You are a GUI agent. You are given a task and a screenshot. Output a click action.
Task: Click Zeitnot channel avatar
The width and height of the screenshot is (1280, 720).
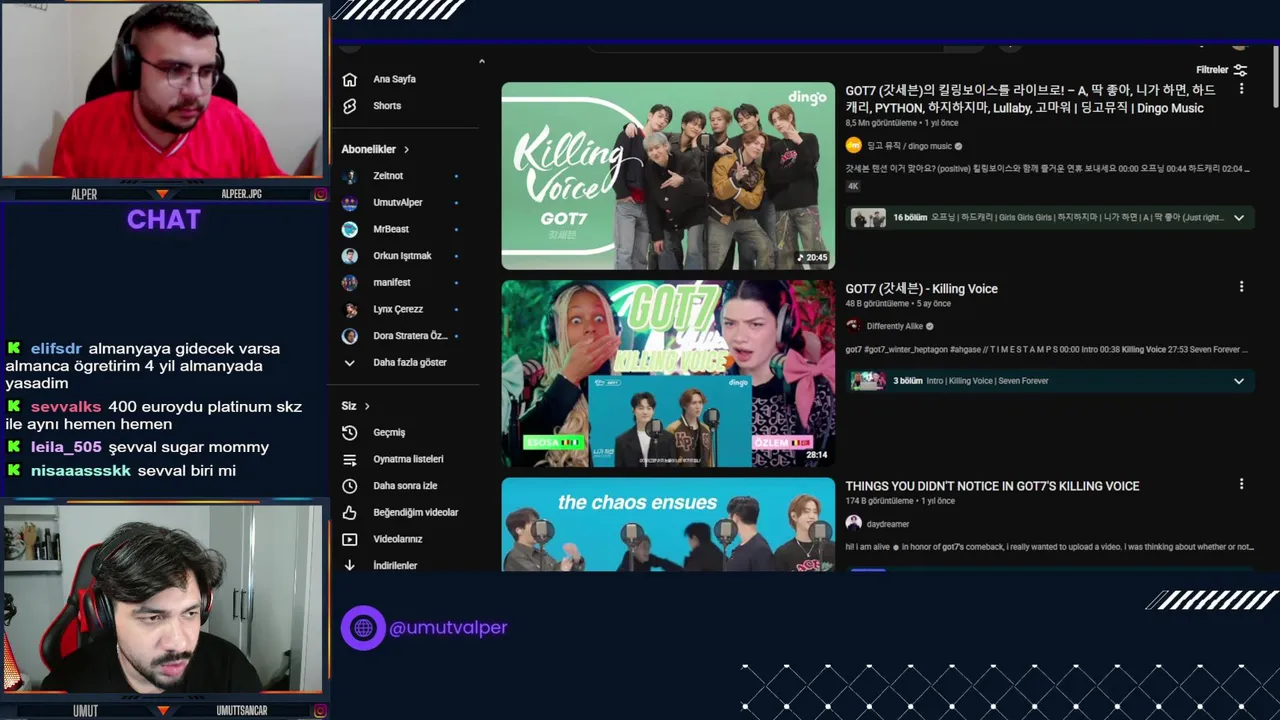(x=349, y=176)
